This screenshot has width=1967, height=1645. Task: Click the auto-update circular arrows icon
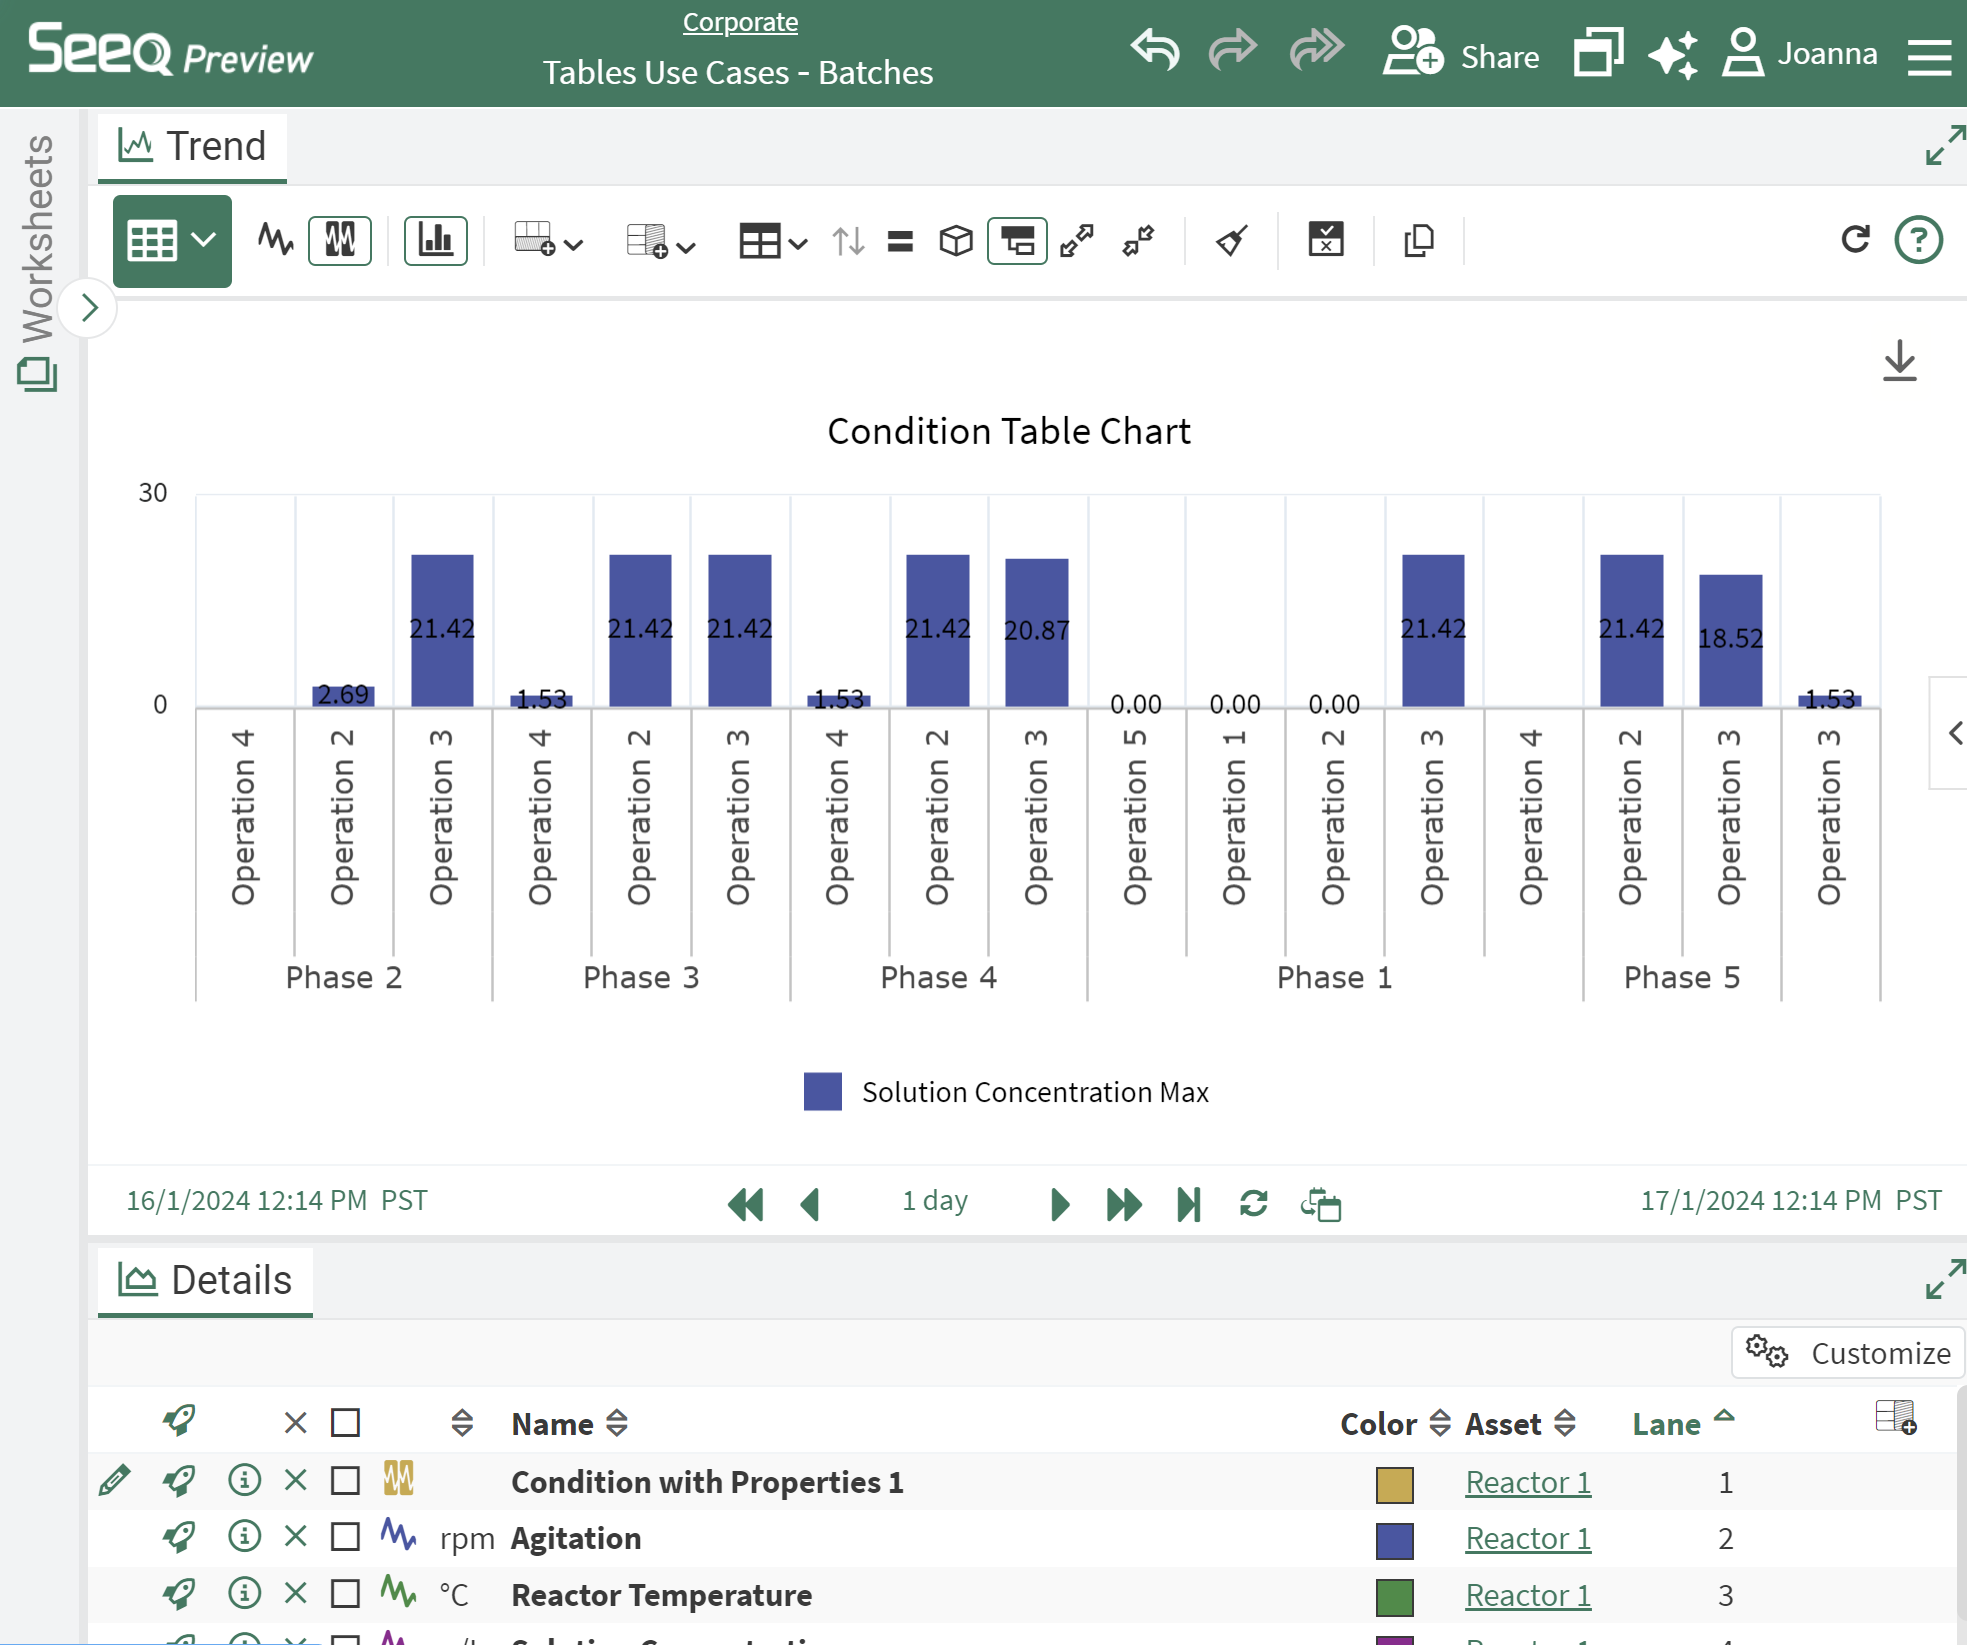click(1253, 1203)
